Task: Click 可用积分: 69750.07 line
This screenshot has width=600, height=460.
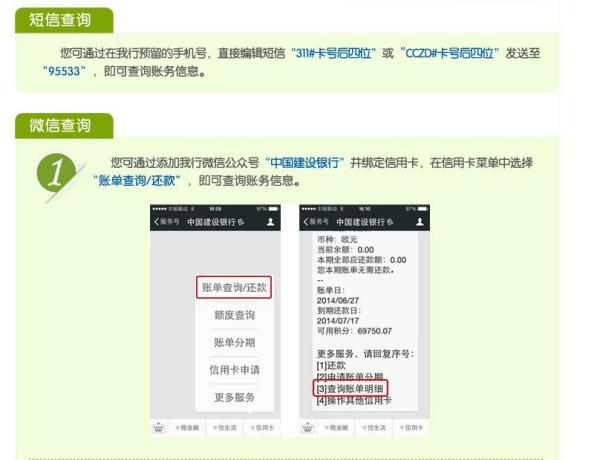Action: click(x=354, y=331)
